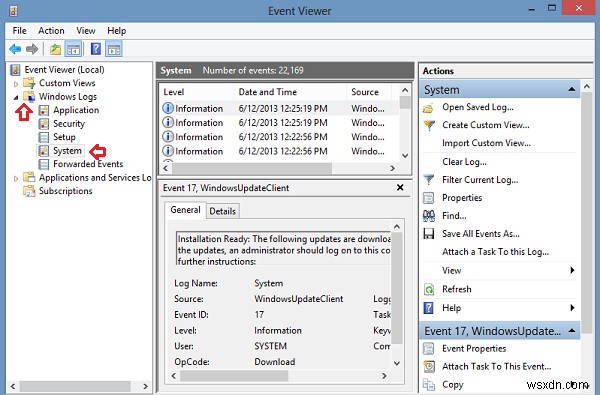This screenshot has width=600, height=395.
Task: Click the Forwarded Events log icon
Action: pyautogui.click(x=44, y=164)
